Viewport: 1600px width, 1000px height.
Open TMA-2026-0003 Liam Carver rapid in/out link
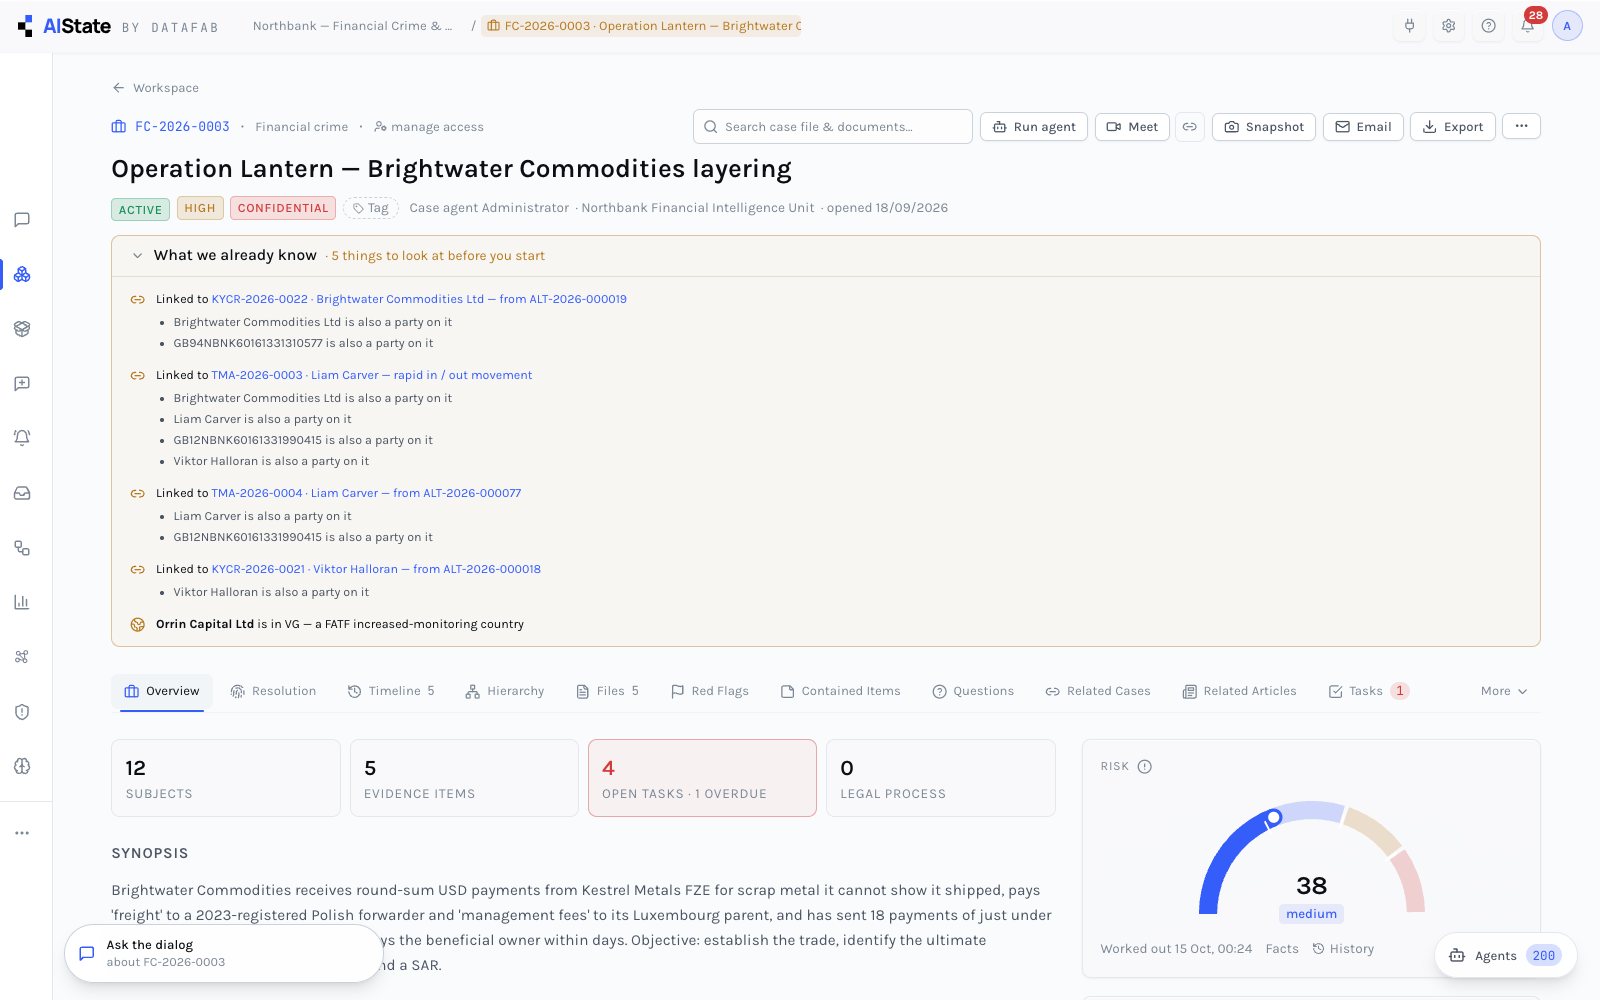(372, 375)
